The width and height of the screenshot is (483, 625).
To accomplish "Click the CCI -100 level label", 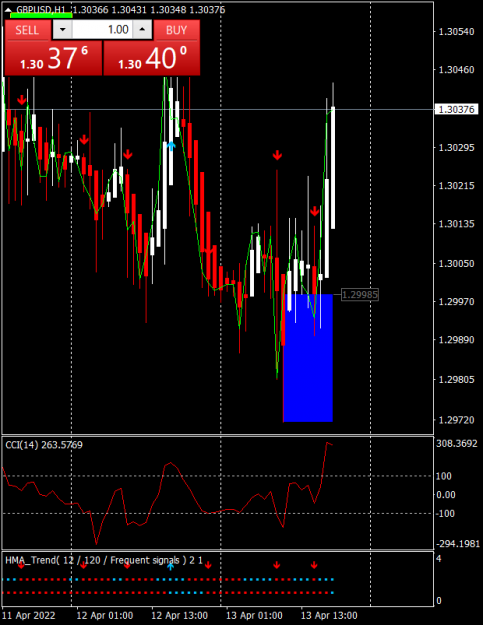I will click(445, 513).
